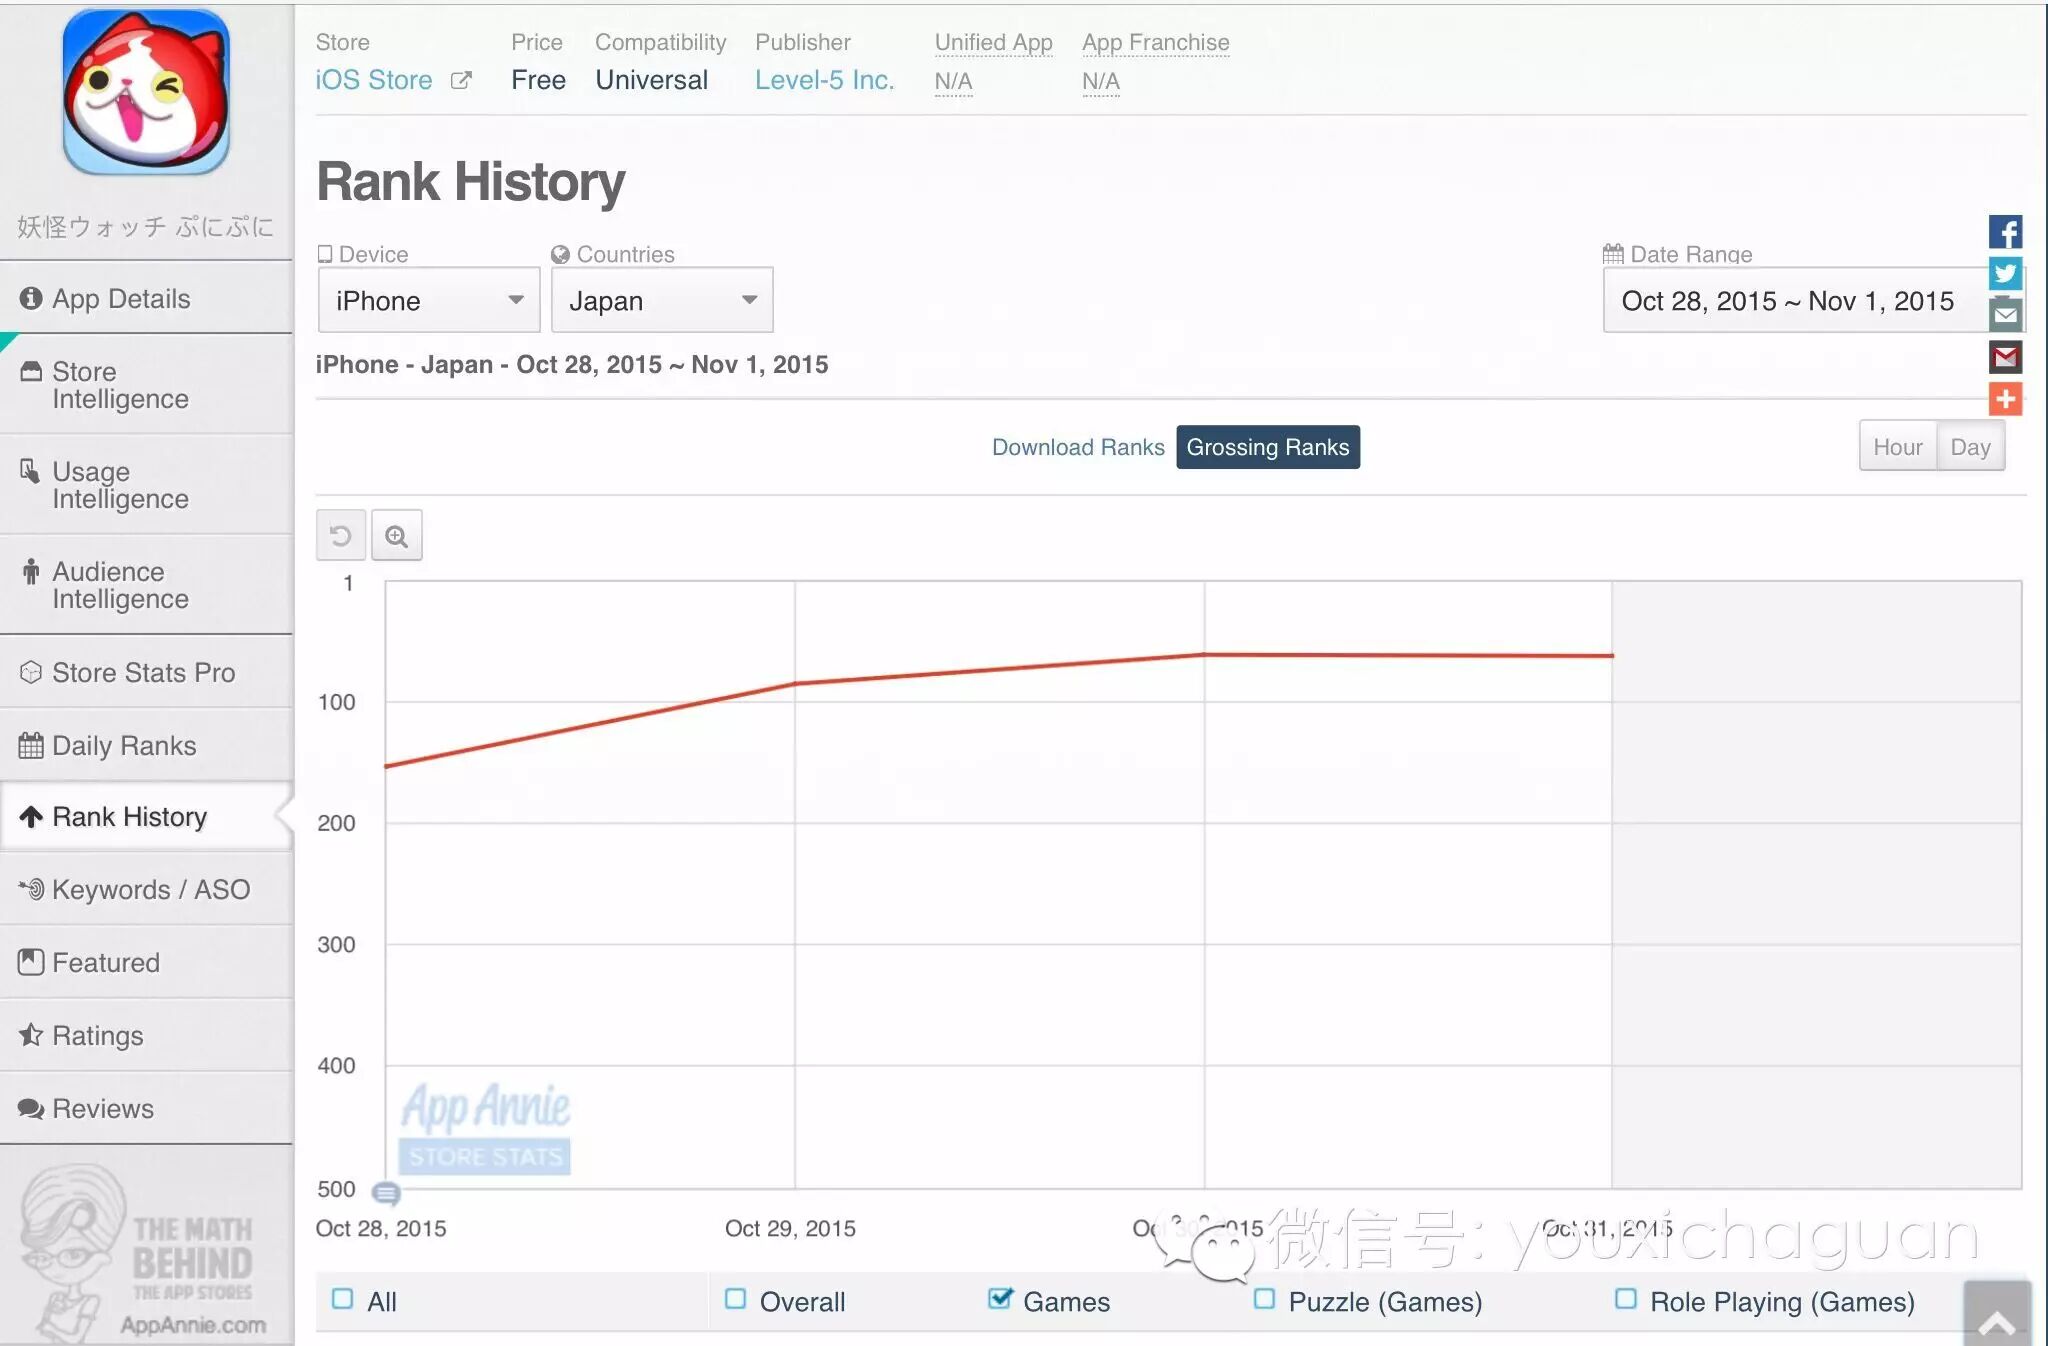Expand the Japan countries dropdown
2048x1346 pixels.
[661, 300]
